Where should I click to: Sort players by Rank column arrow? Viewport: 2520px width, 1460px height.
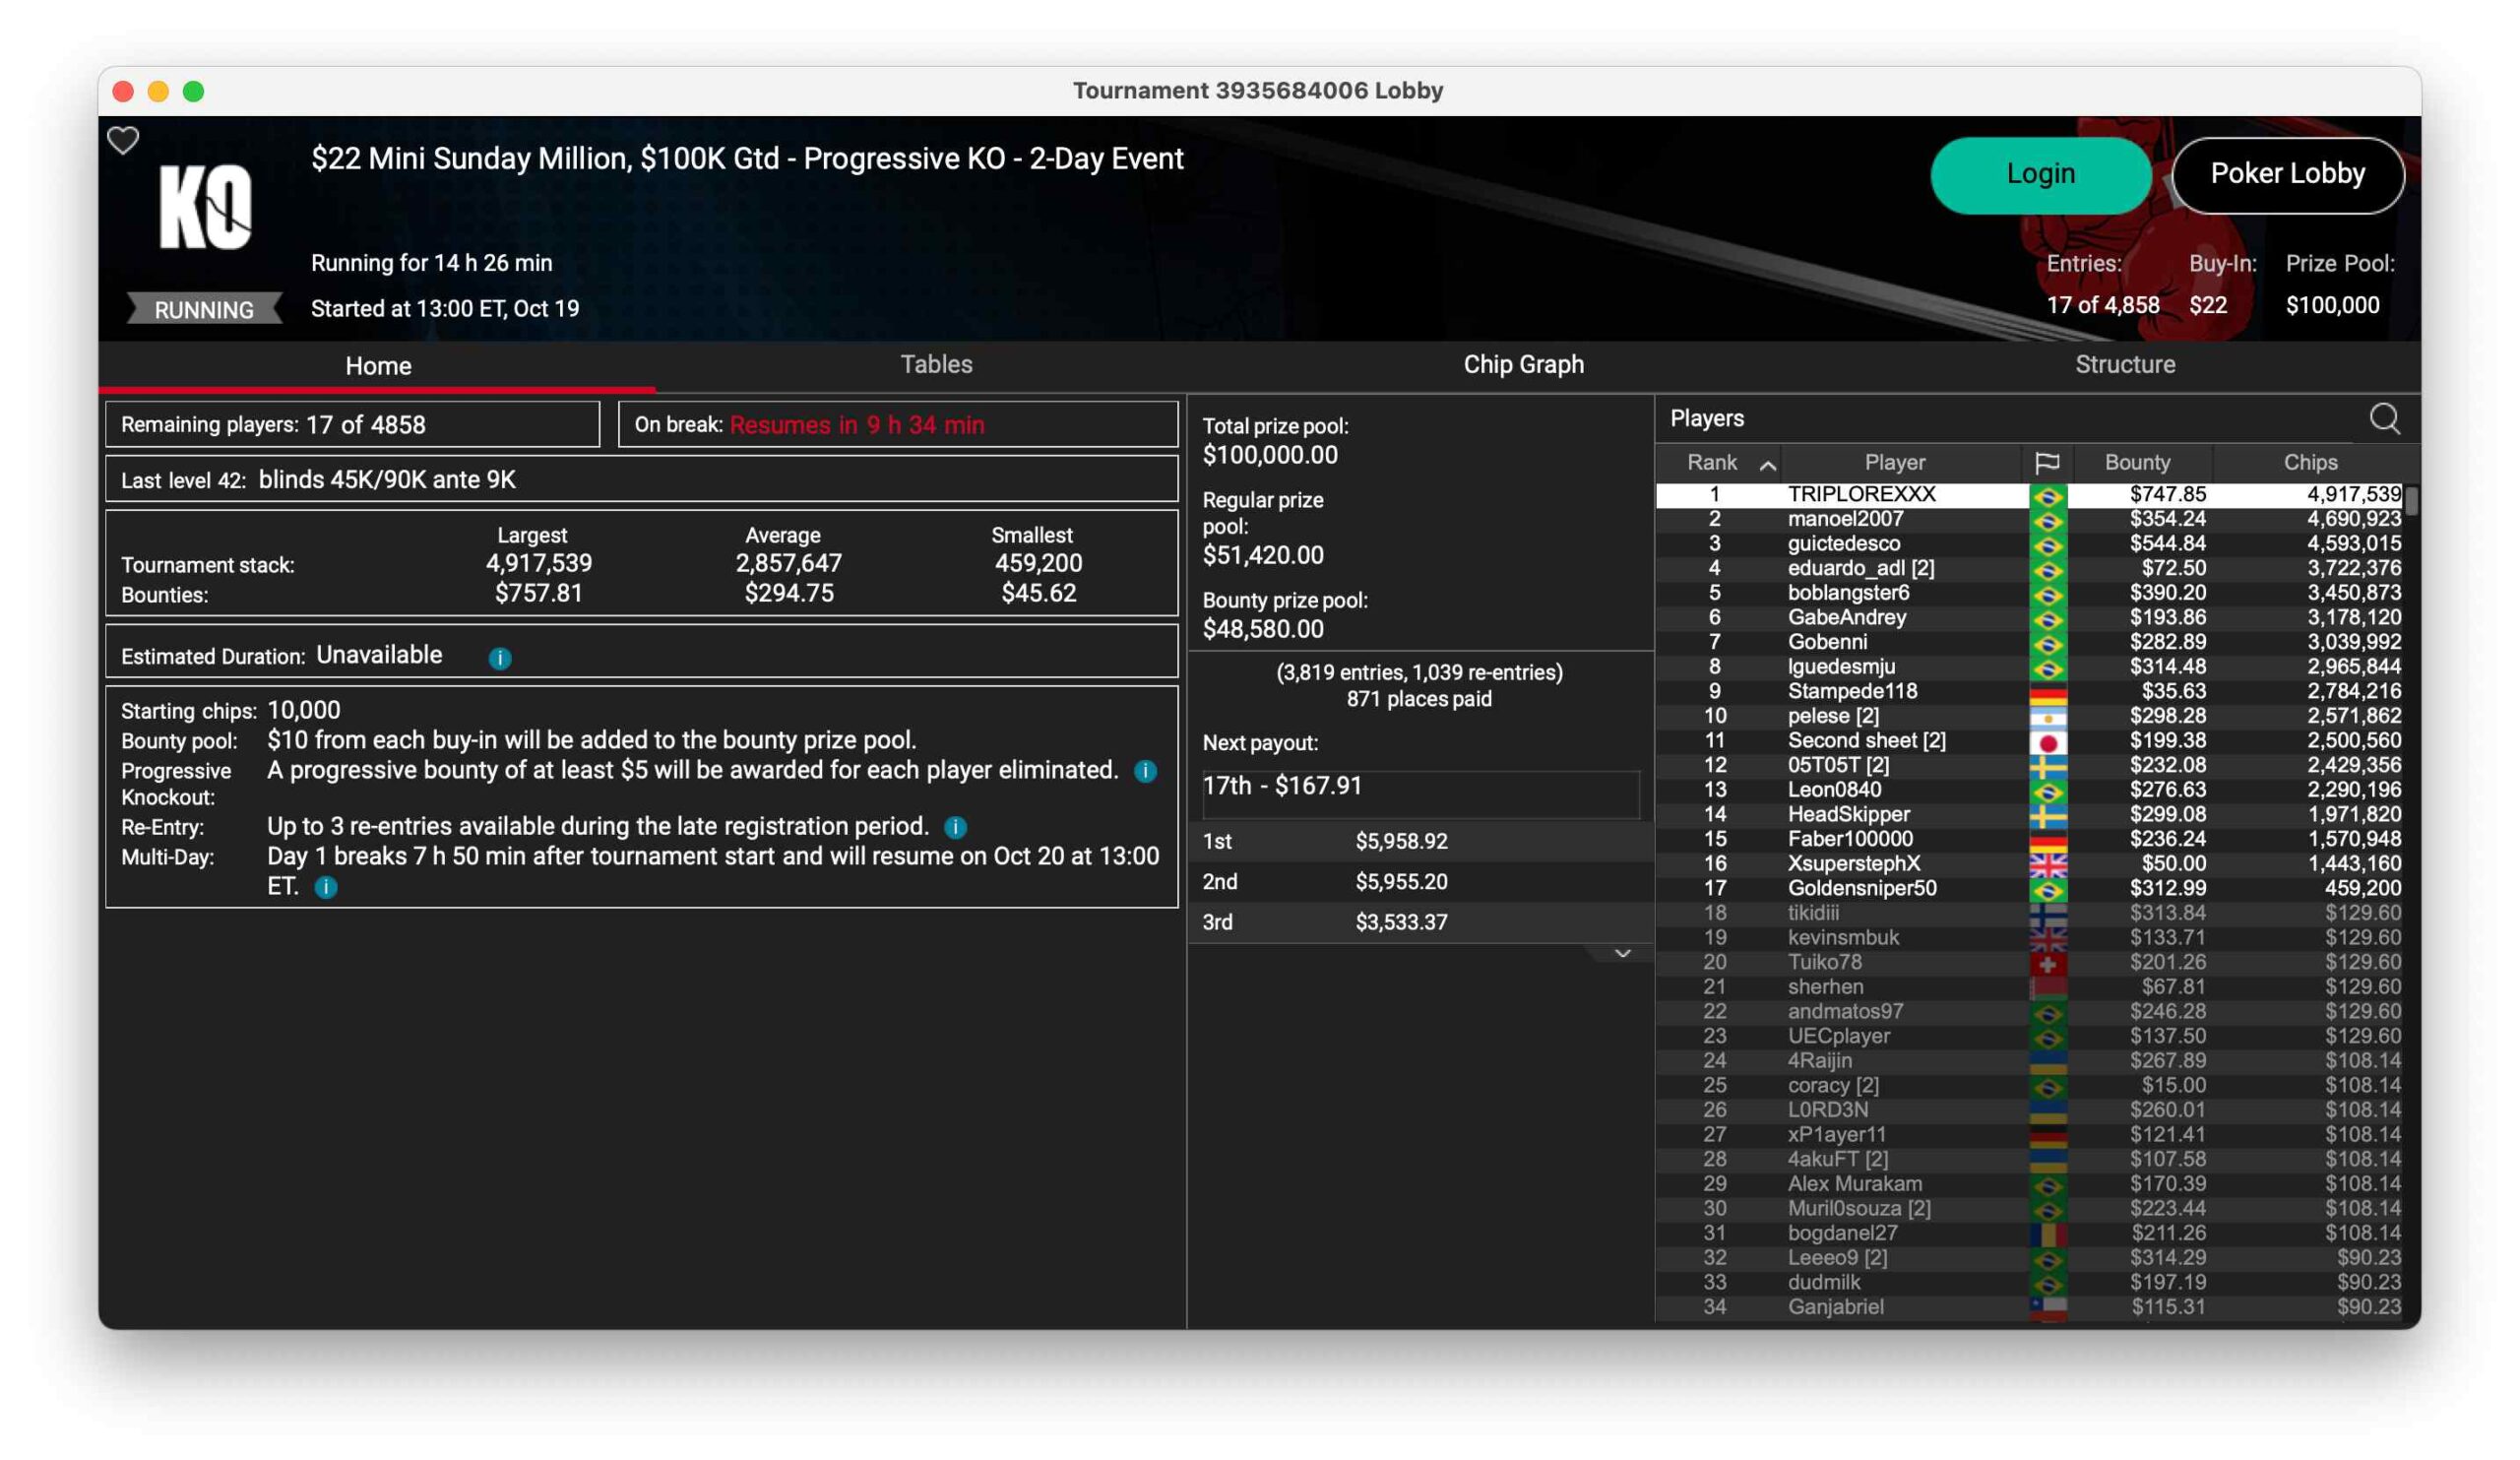[x=1767, y=464]
